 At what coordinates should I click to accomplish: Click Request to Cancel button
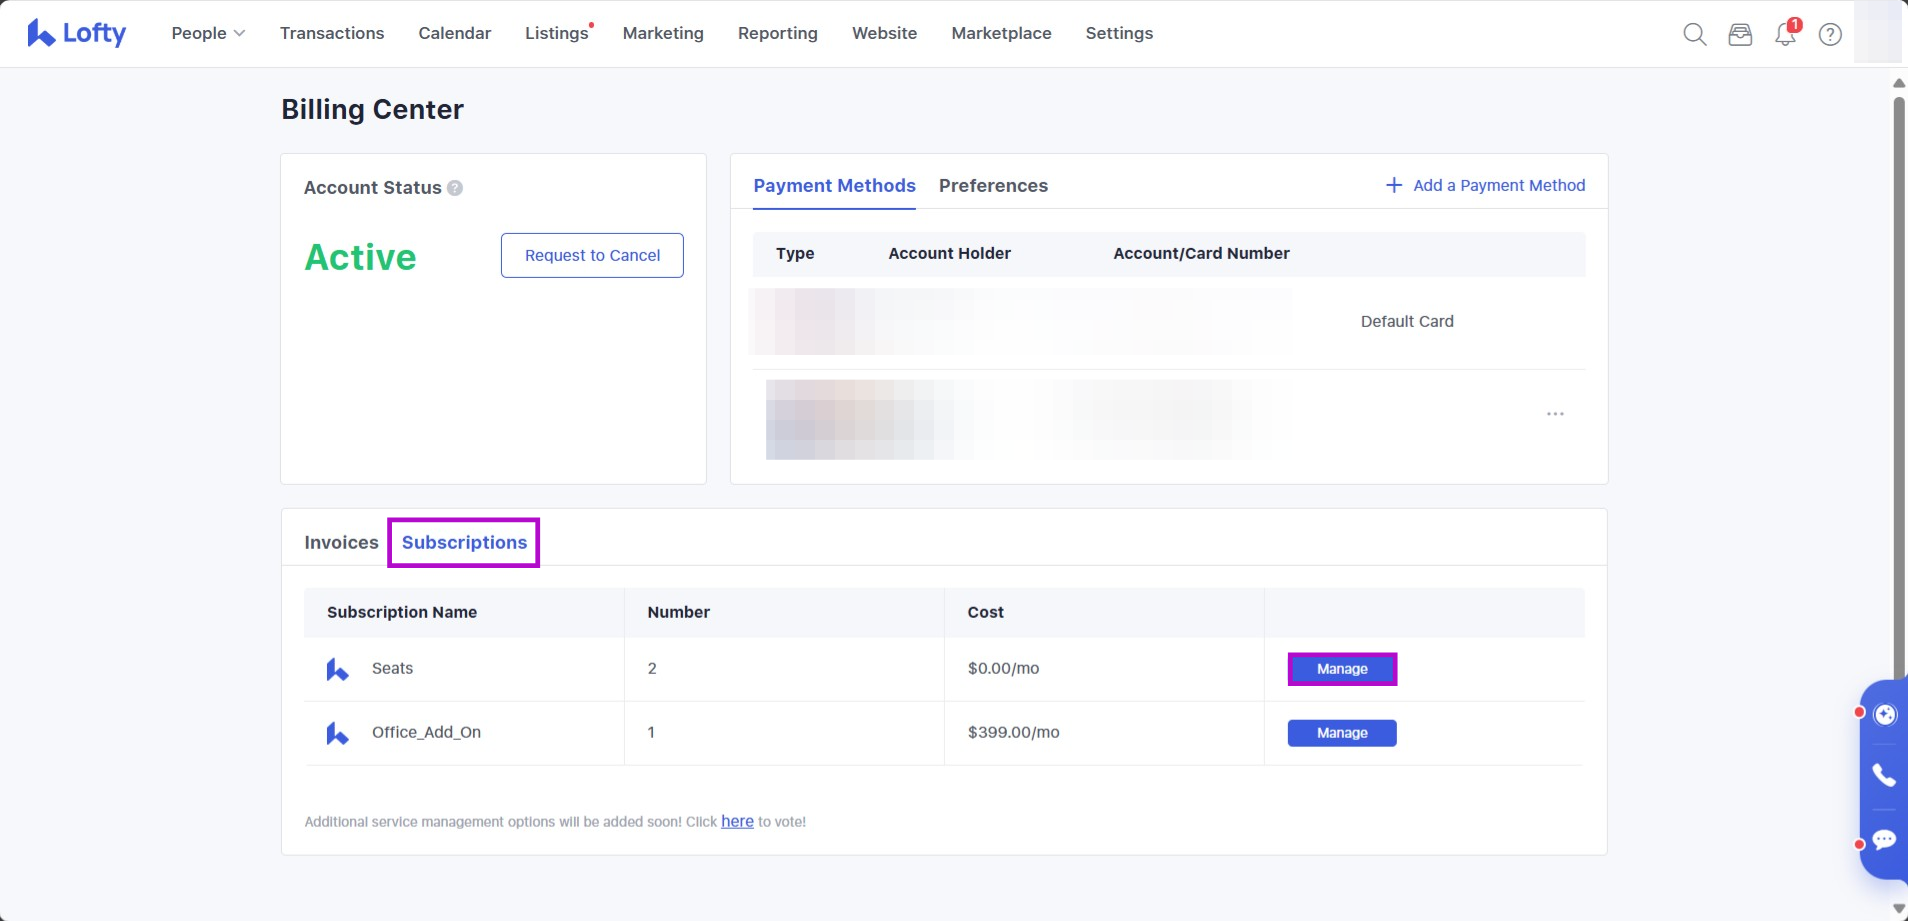592,256
